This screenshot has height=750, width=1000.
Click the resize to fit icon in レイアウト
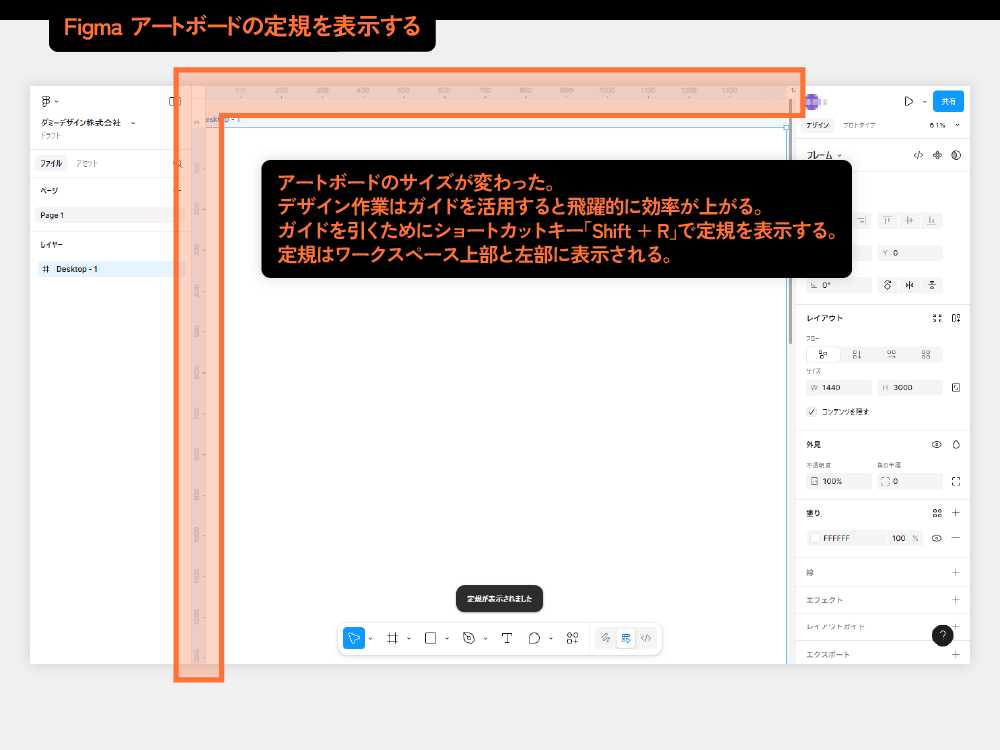(937, 318)
